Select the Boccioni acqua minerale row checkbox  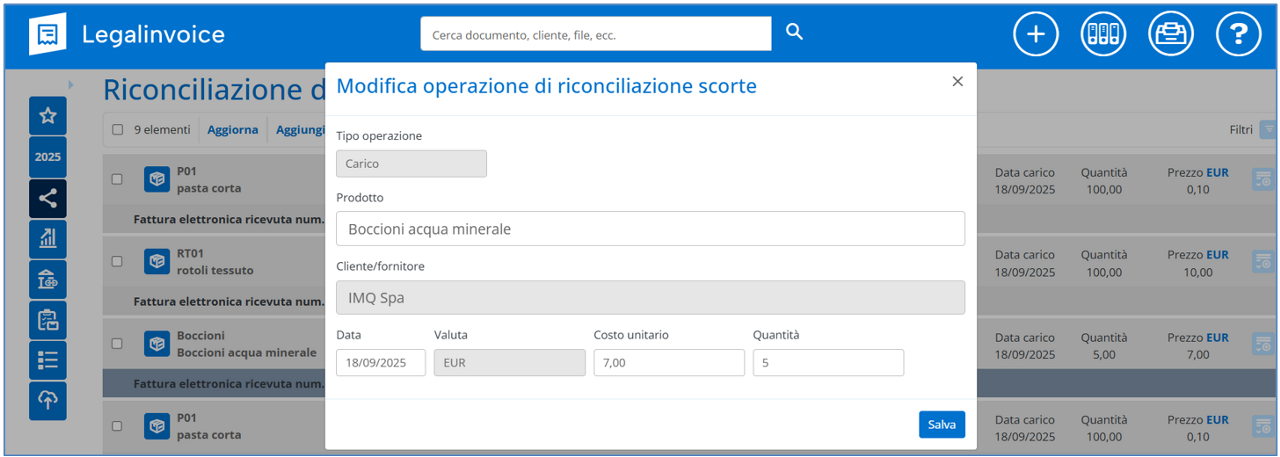coord(117,343)
